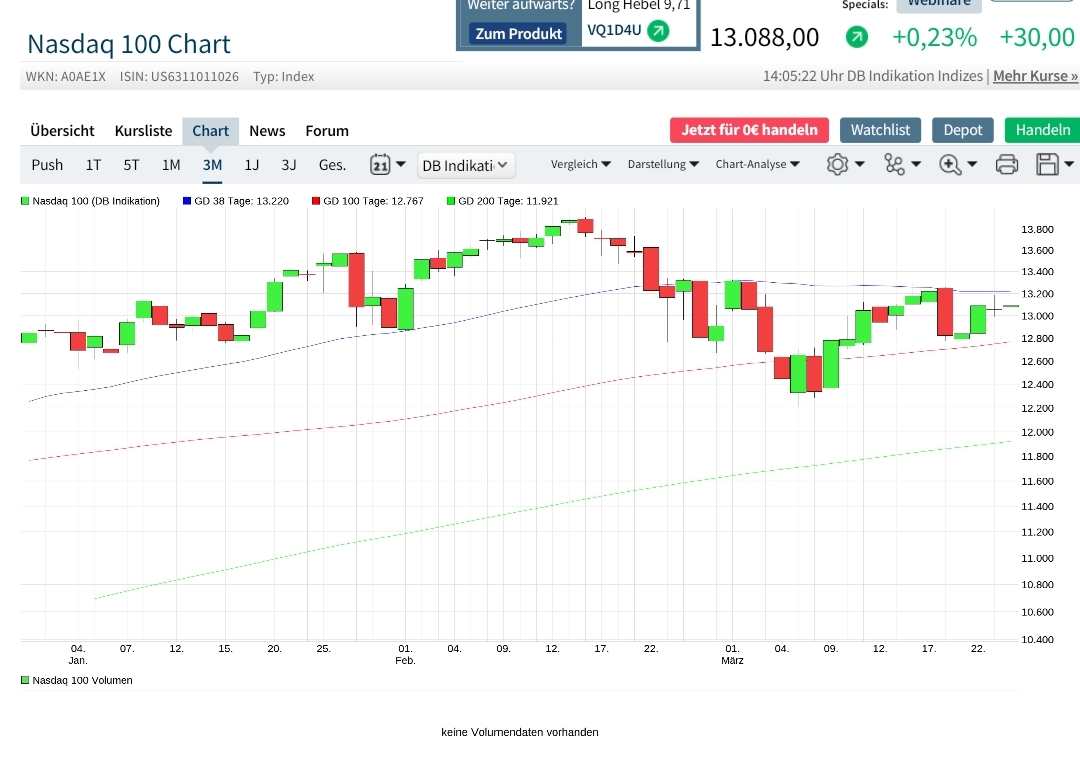This screenshot has height=767, width=1080.
Task: Open the Kursliste tab
Action: click(143, 130)
